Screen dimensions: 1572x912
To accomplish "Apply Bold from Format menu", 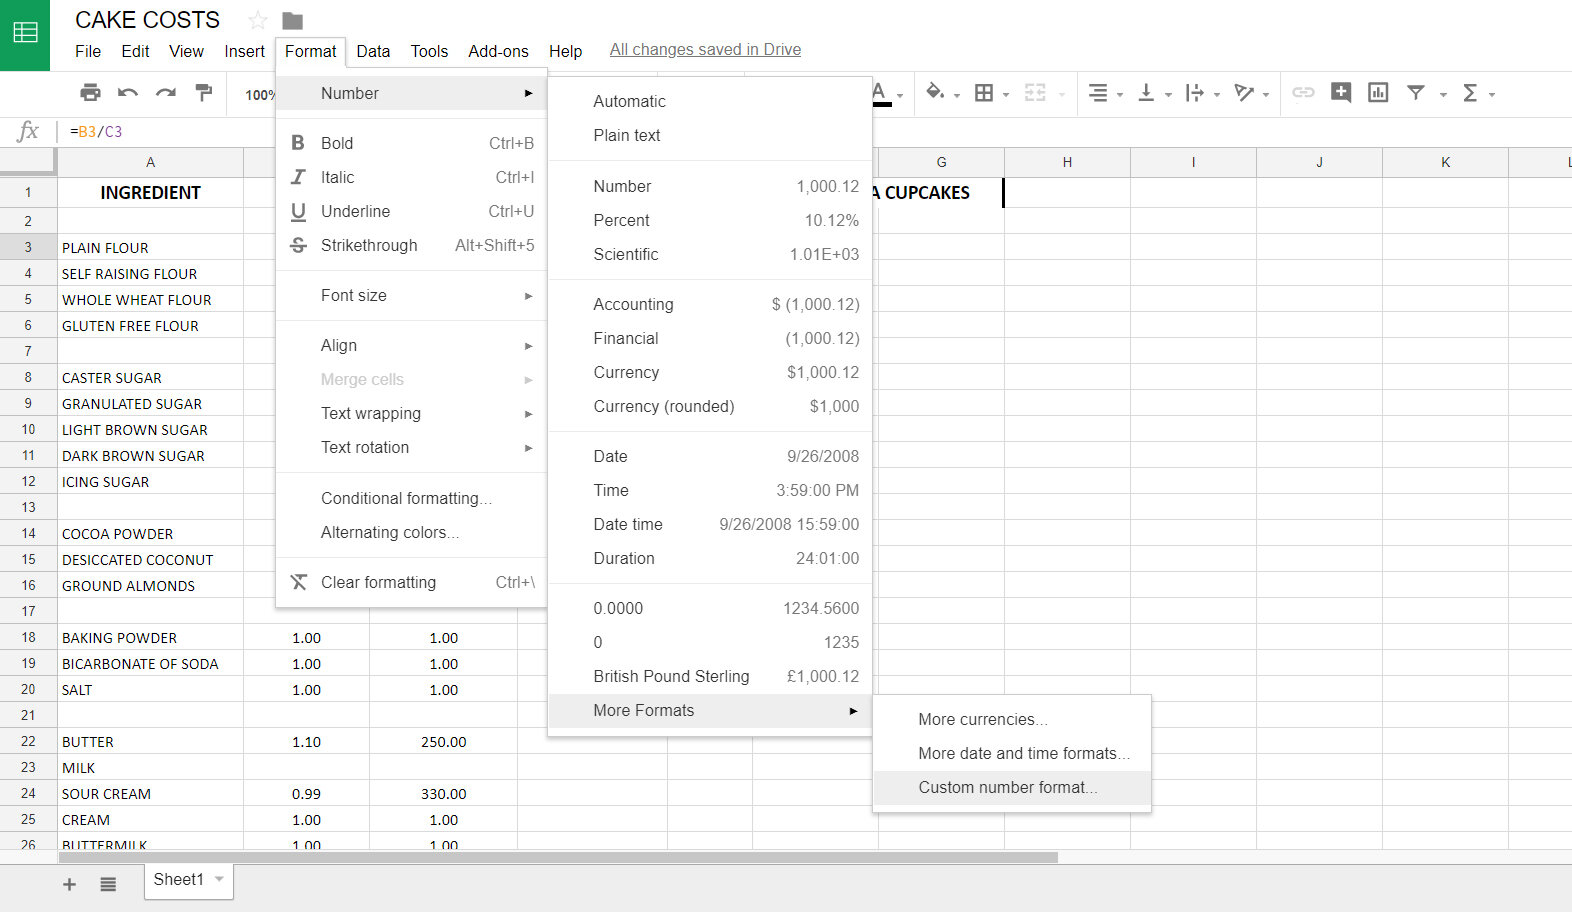I will coord(411,144).
